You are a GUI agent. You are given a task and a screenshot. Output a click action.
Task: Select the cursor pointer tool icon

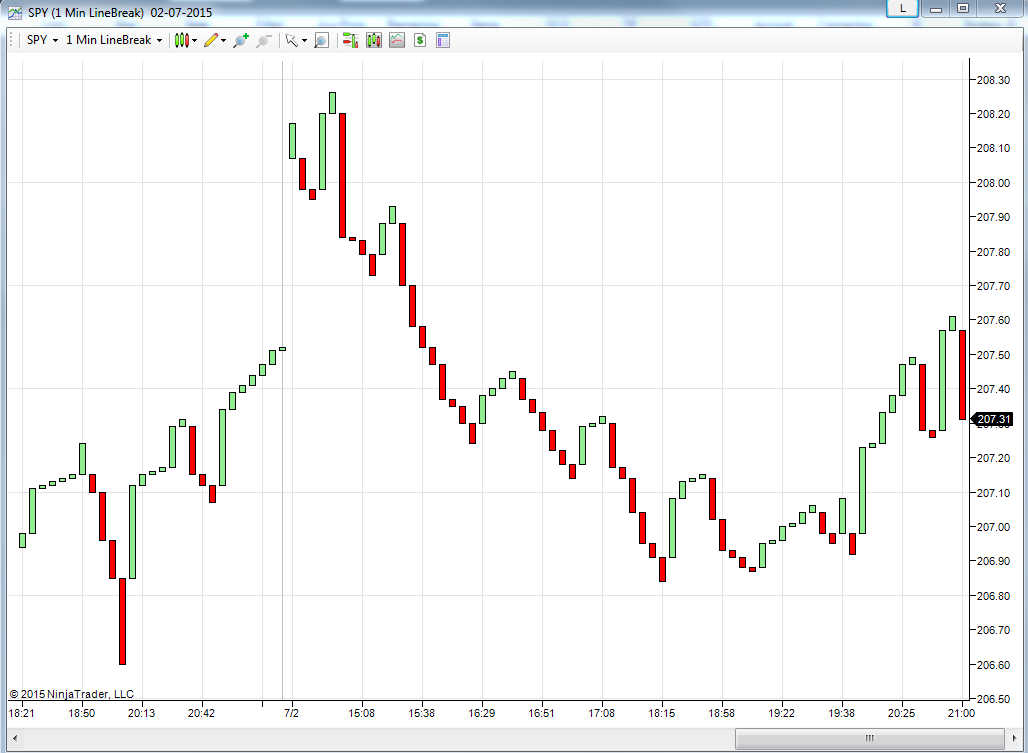pyautogui.click(x=292, y=41)
